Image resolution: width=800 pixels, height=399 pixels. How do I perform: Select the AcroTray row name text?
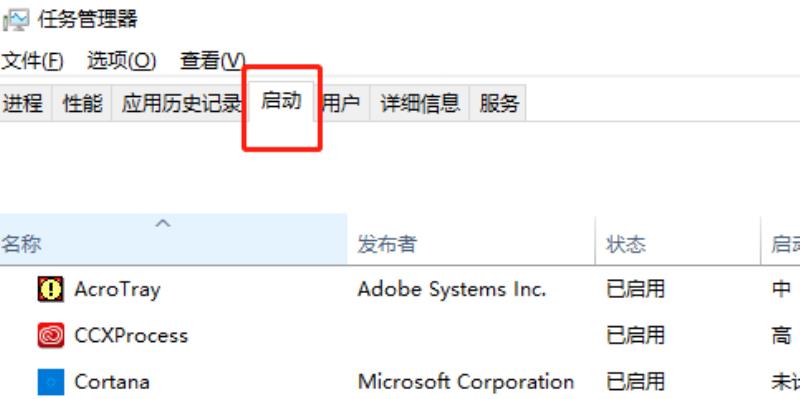[x=117, y=289]
